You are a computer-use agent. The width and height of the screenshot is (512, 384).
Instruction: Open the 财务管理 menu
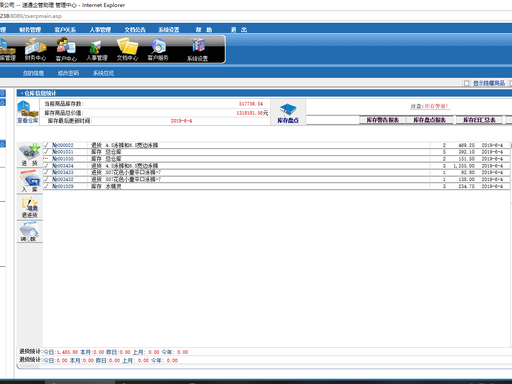pyautogui.click(x=30, y=30)
